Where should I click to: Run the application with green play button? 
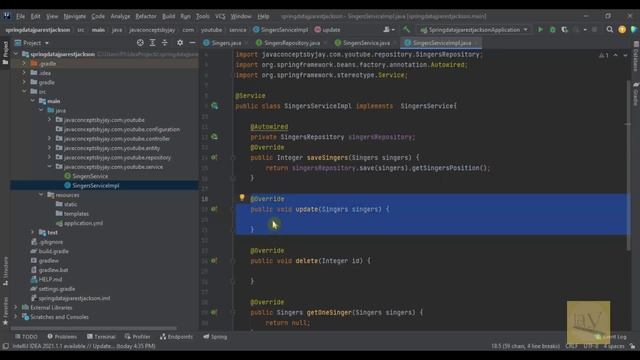tap(540, 30)
